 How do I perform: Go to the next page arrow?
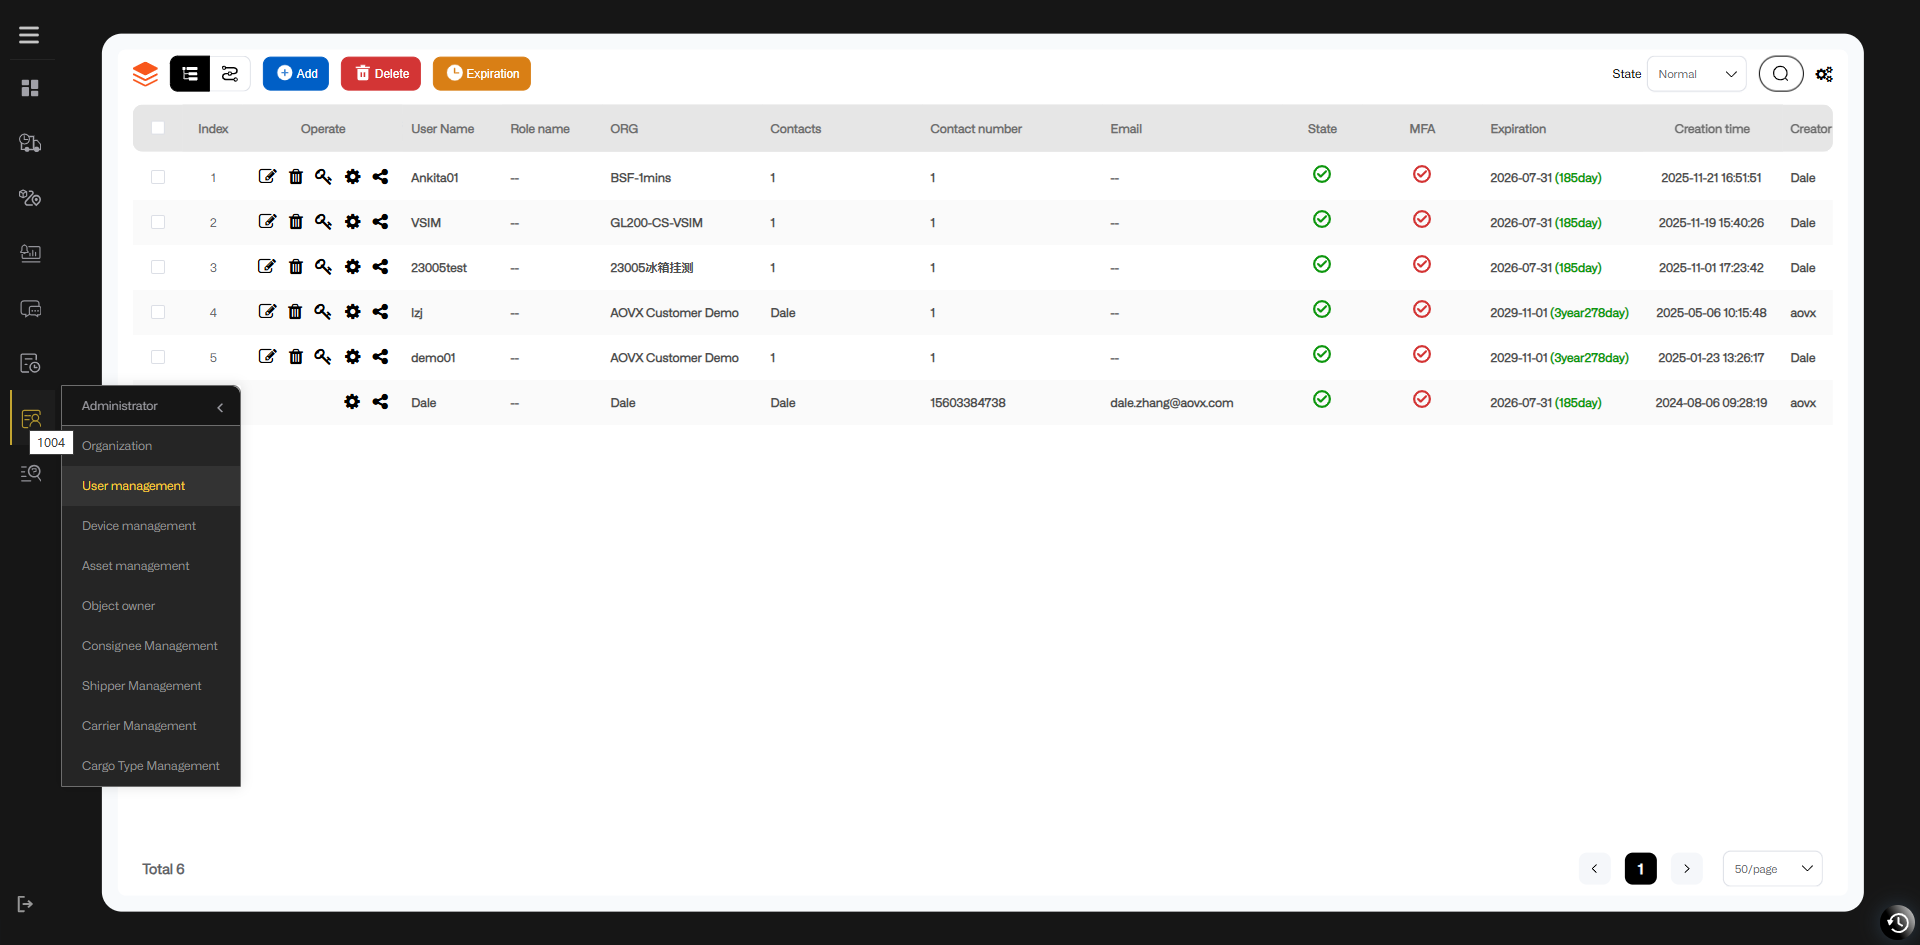coord(1686,869)
